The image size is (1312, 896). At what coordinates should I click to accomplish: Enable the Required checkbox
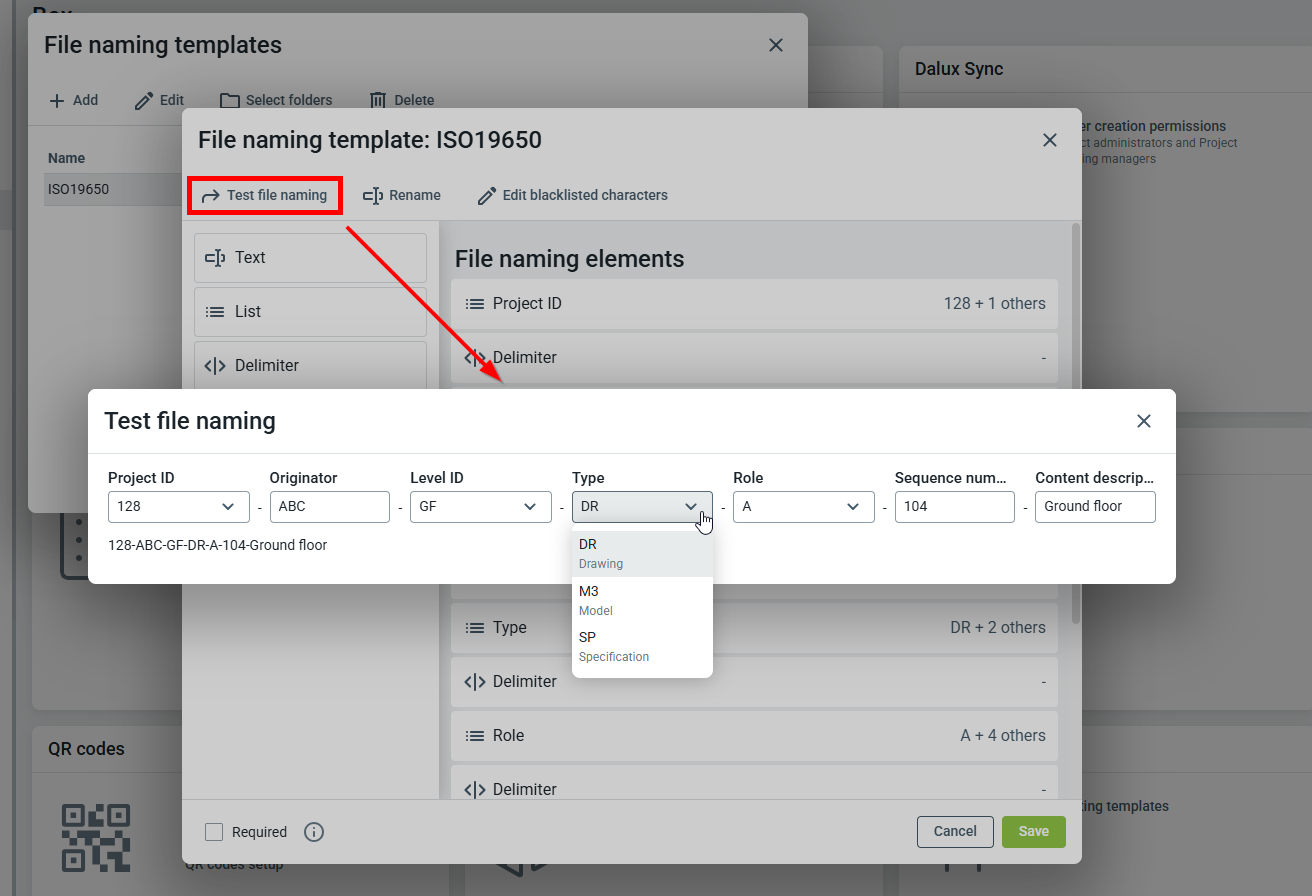click(214, 832)
